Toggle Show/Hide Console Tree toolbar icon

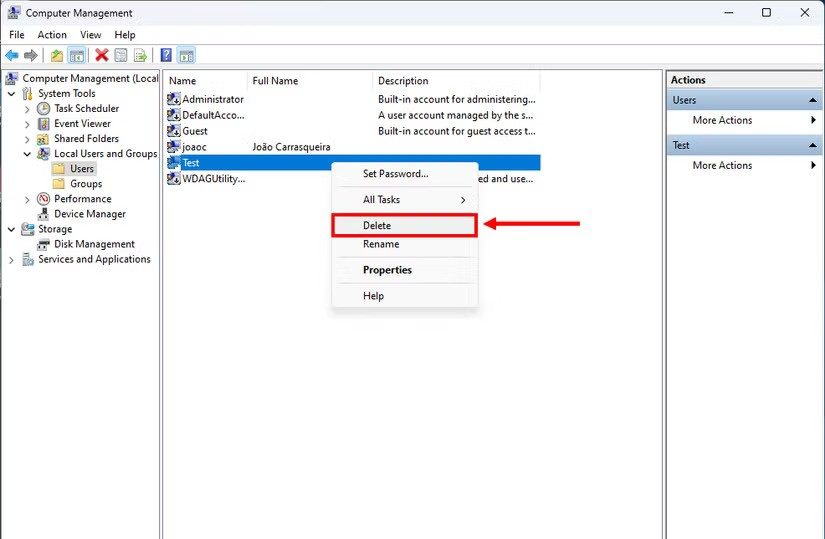(x=77, y=55)
